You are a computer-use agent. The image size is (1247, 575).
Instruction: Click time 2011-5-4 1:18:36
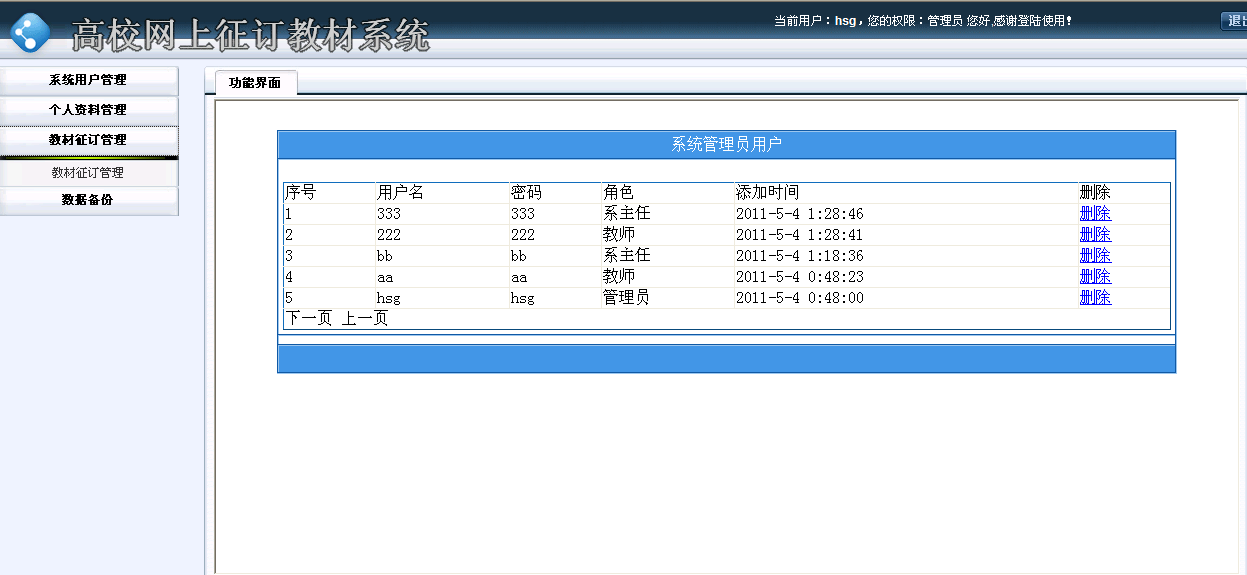[x=800, y=256]
